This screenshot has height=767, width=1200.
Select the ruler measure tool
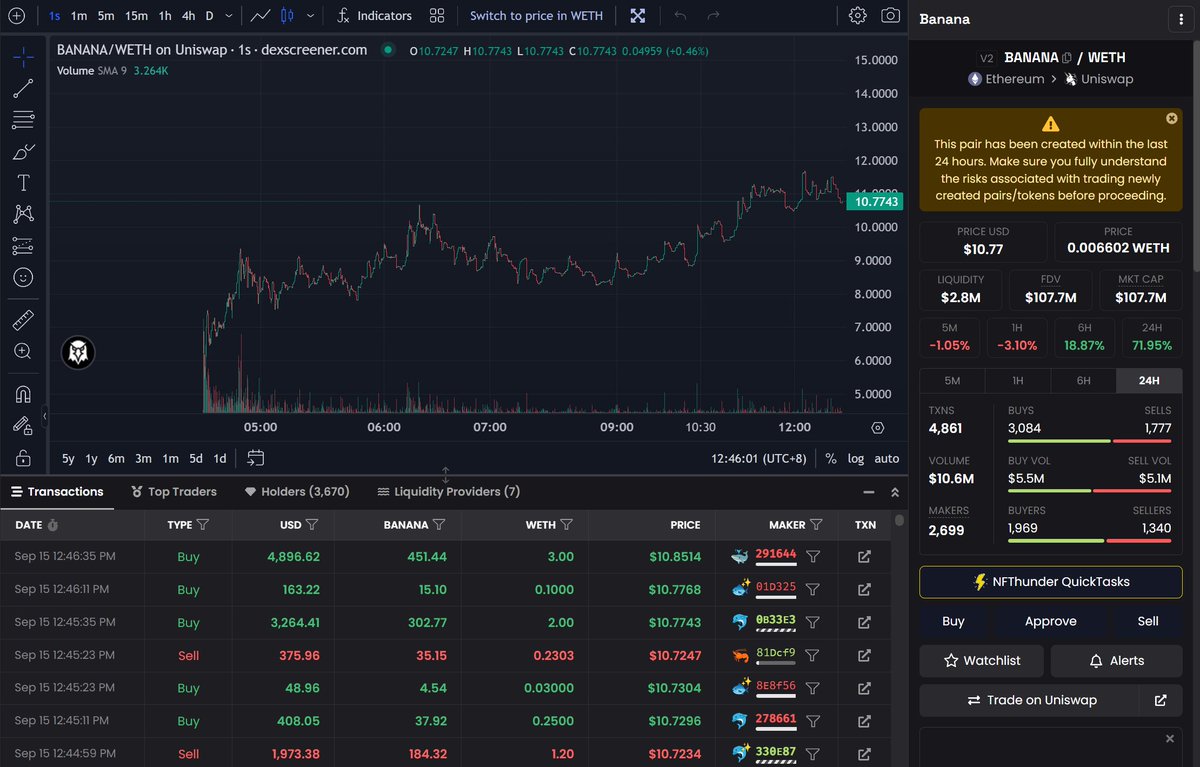click(23, 320)
